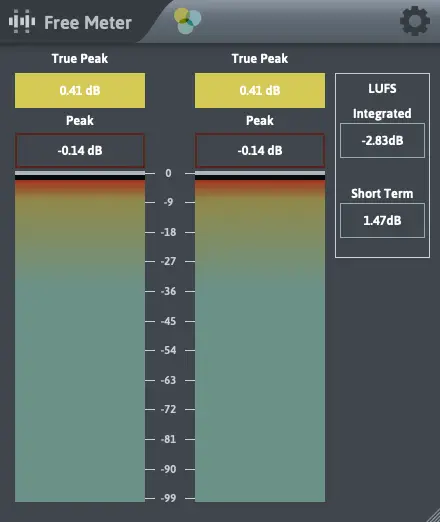Reset the left True Peak 0.41 dB readout
440x522 pixels.
[x=80, y=90]
